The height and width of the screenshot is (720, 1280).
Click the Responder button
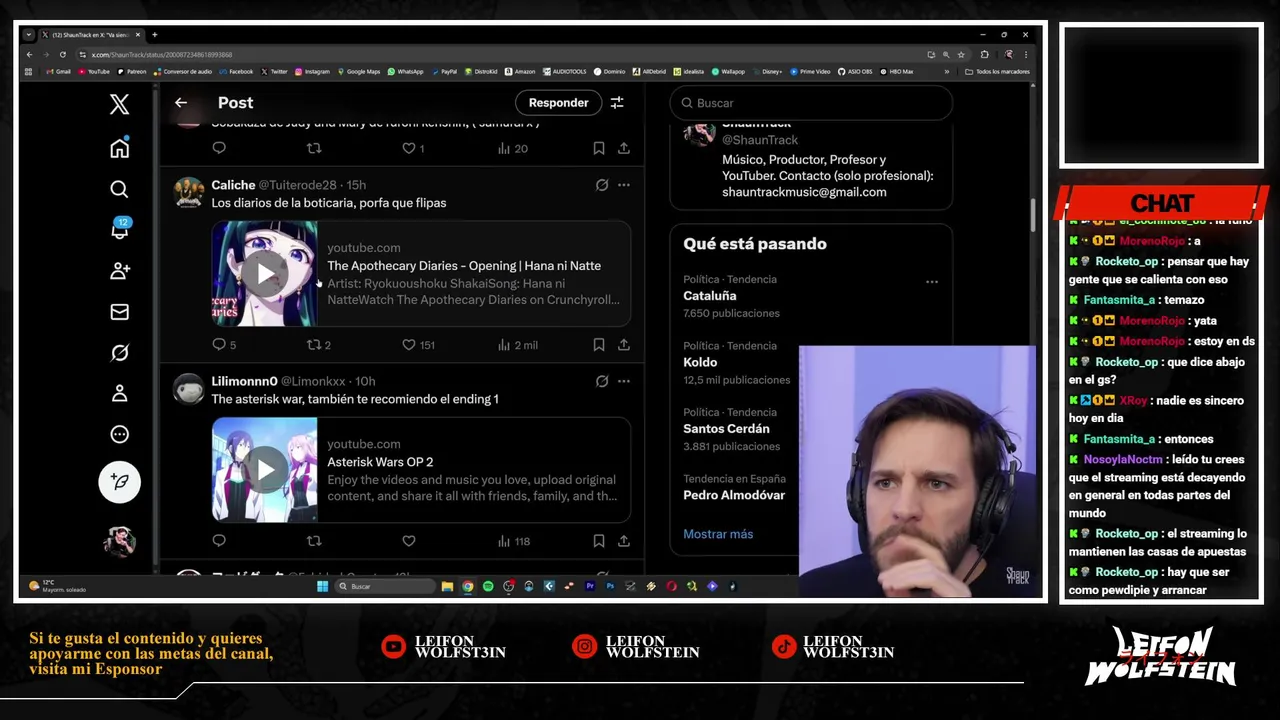pos(558,103)
